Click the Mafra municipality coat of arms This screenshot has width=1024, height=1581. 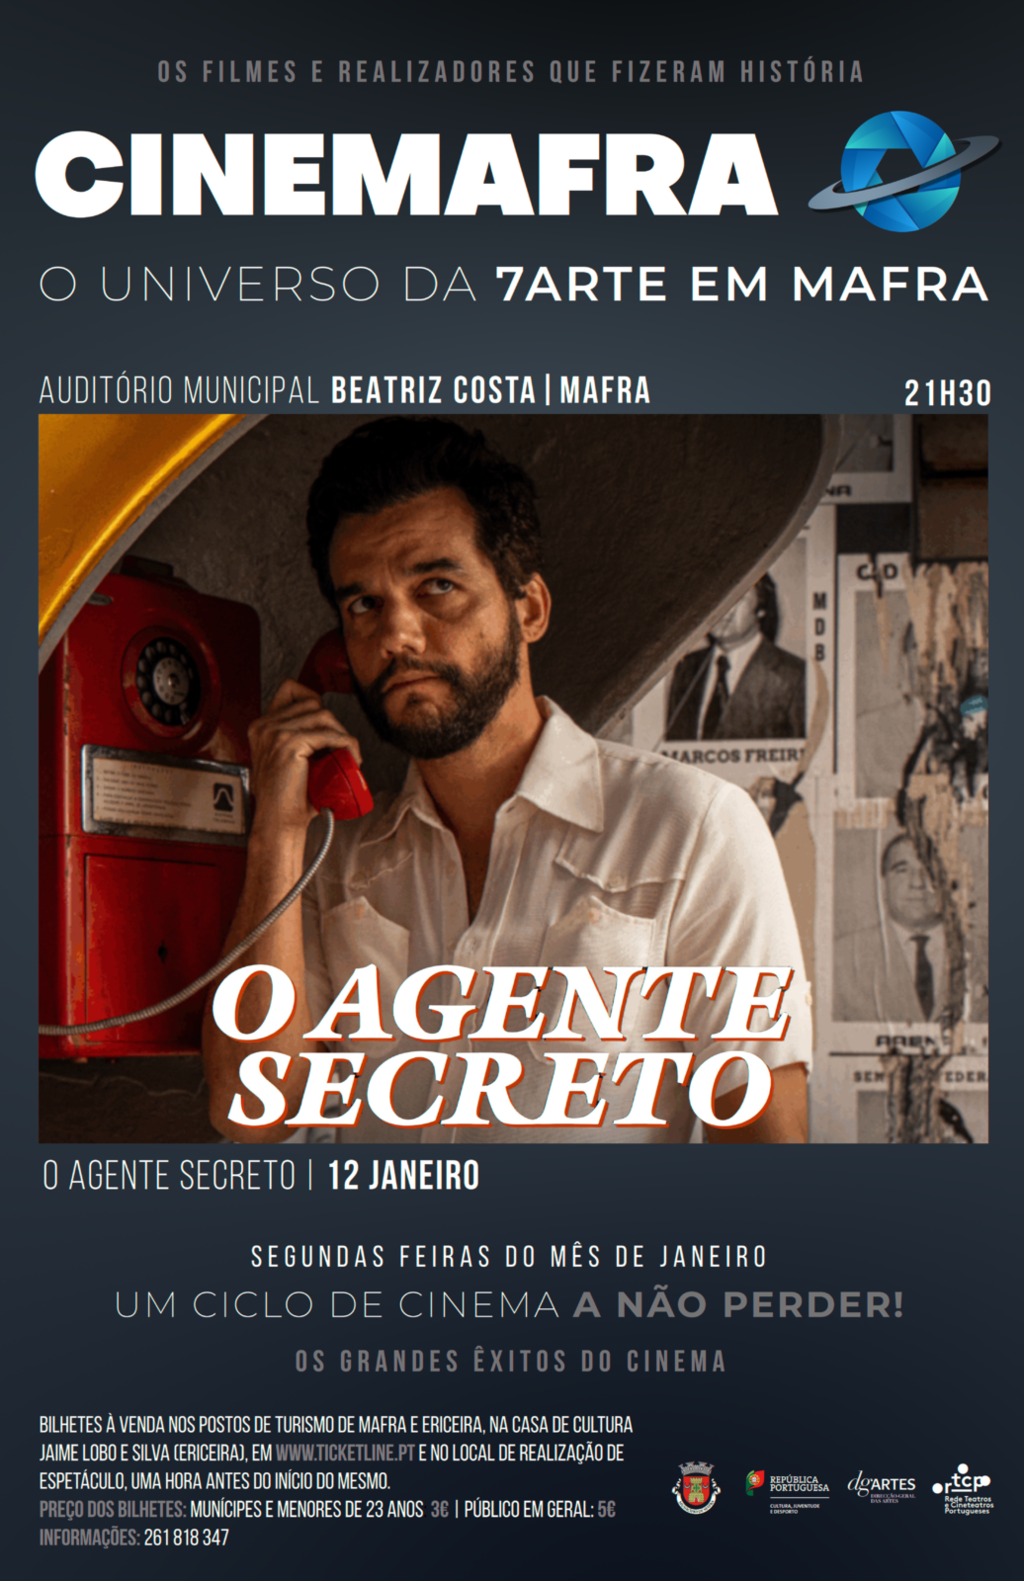click(x=695, y=1487)
